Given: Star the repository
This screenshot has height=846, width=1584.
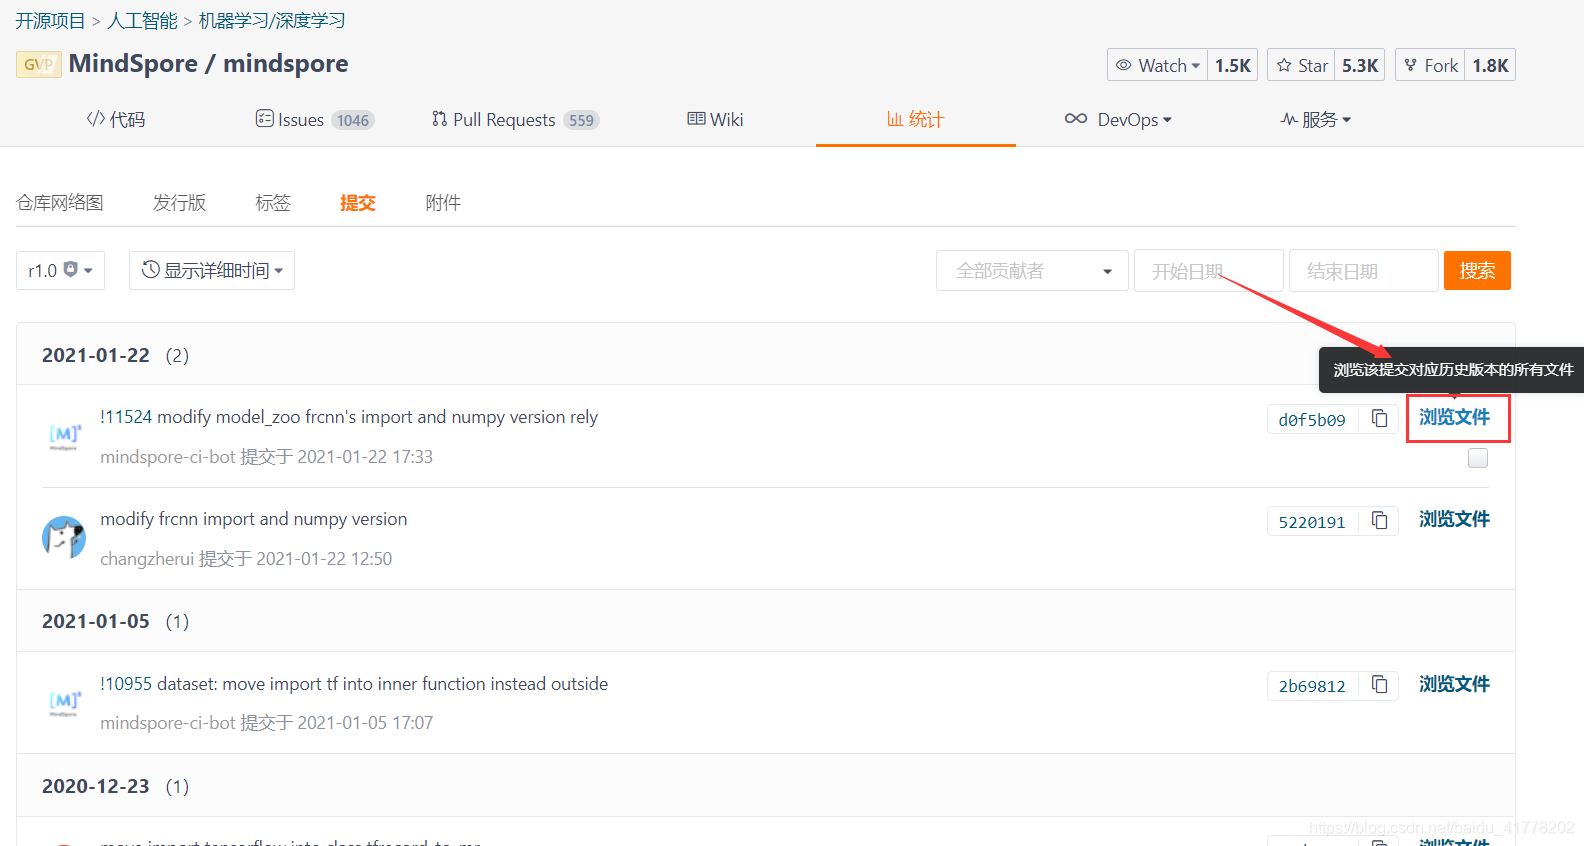Looking at the screenshot, I should 1302,65.
